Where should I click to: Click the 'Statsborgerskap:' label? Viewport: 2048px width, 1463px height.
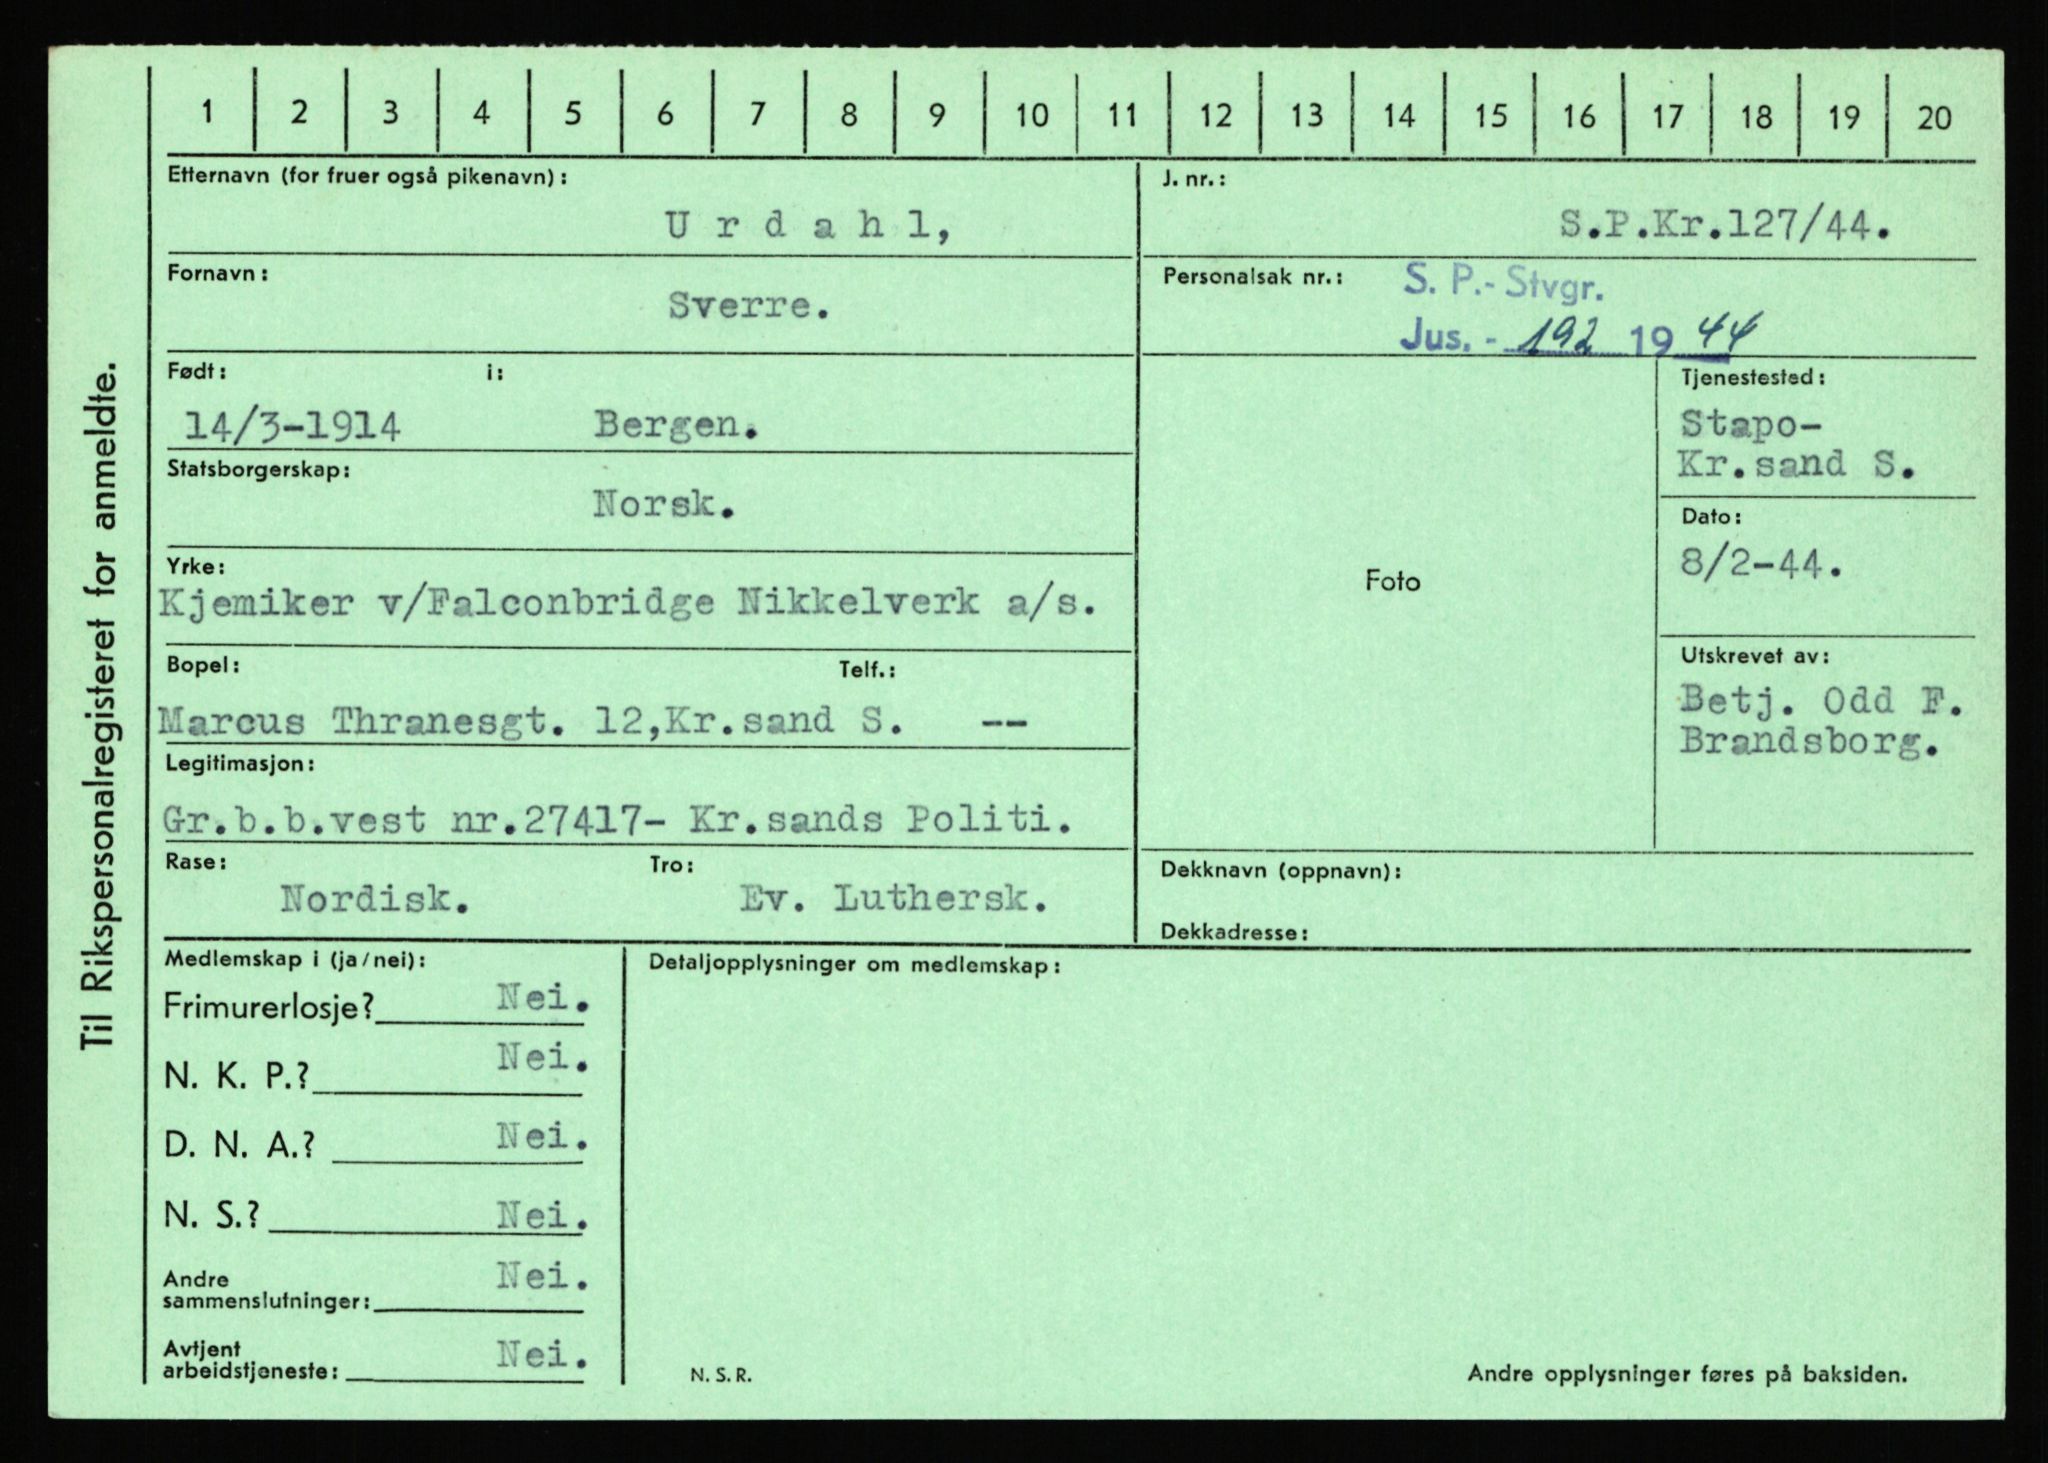258,469
